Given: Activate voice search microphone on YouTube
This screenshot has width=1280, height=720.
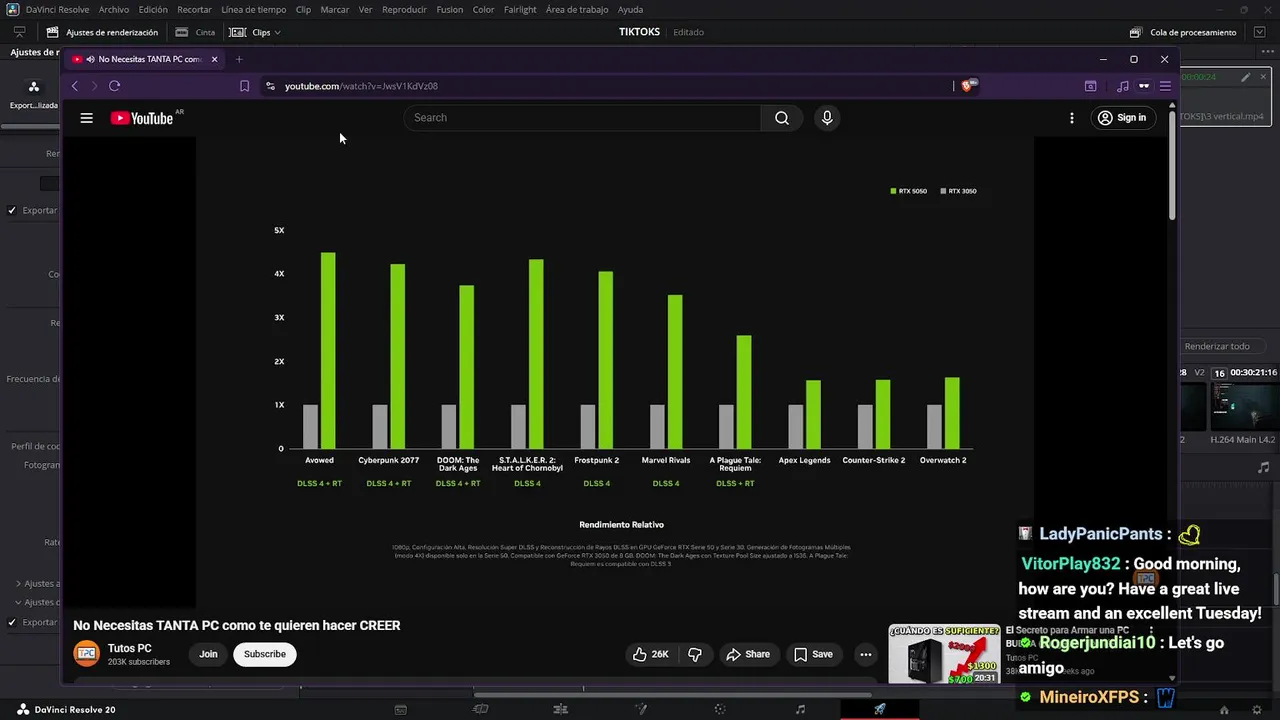Looking at the screenshot, I should tap(827, 118).
